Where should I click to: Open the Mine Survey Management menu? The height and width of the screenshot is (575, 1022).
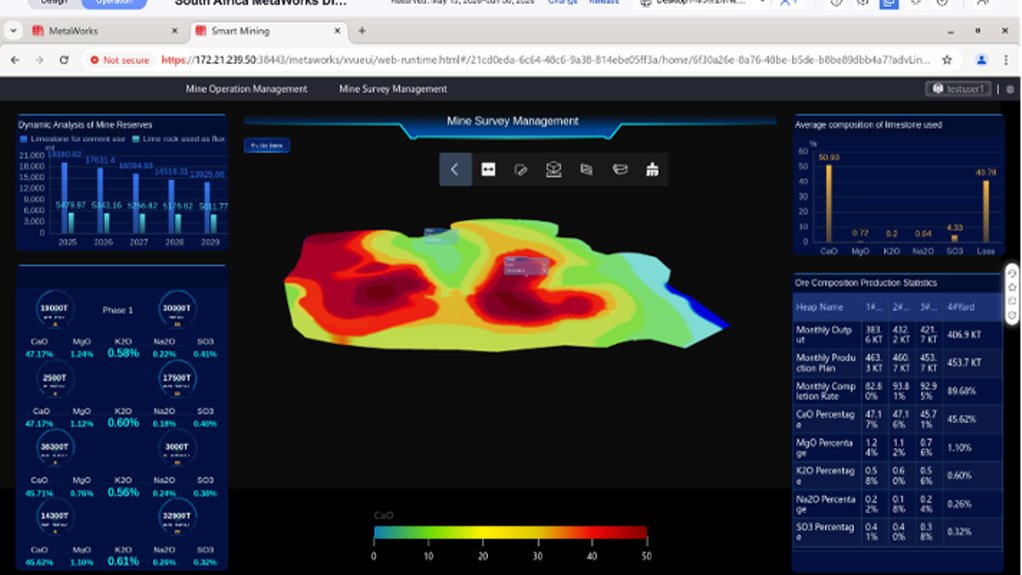coord(393,89)
